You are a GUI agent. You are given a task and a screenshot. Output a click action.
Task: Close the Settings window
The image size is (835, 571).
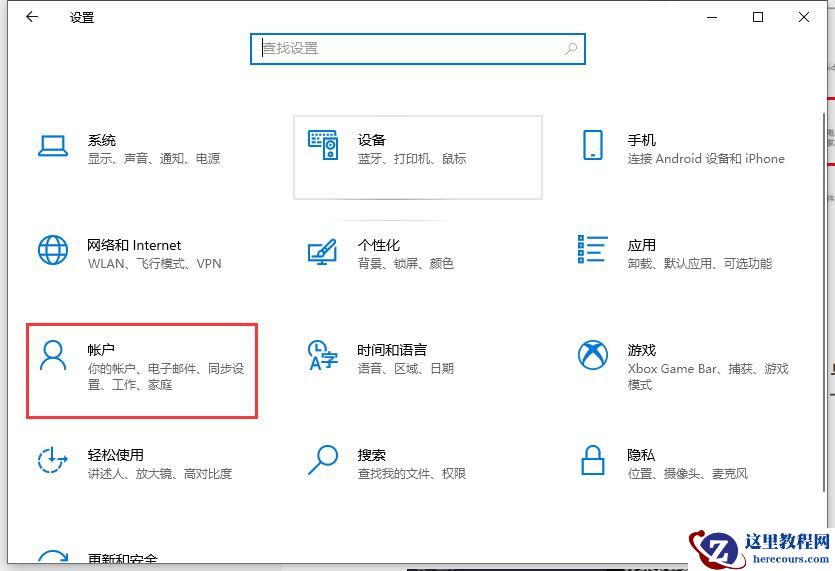pyautogui.click(x=804, y=18)
